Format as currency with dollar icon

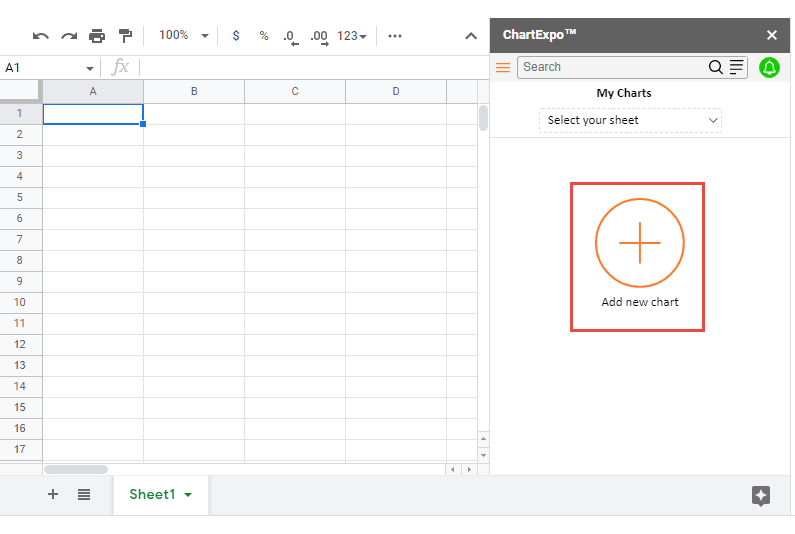[236, 35]
